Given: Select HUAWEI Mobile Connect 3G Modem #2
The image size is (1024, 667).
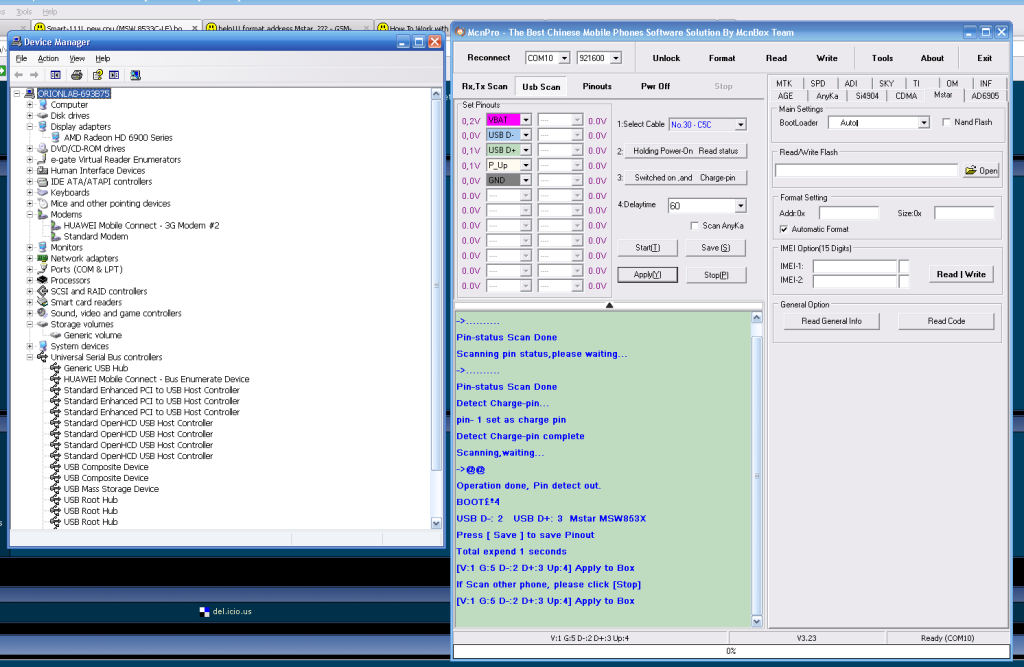Looking at the screenshot, I should click(141, 225).
